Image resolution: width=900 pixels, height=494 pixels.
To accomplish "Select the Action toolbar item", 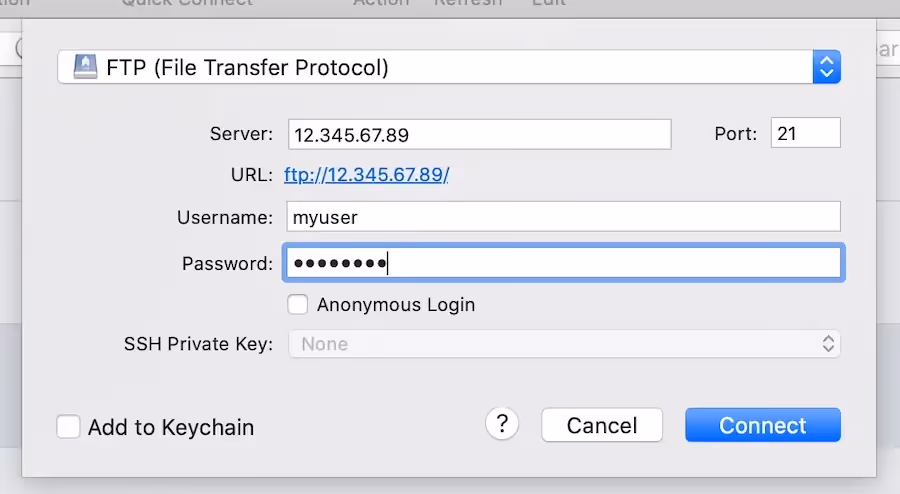I will click(381, 3).
